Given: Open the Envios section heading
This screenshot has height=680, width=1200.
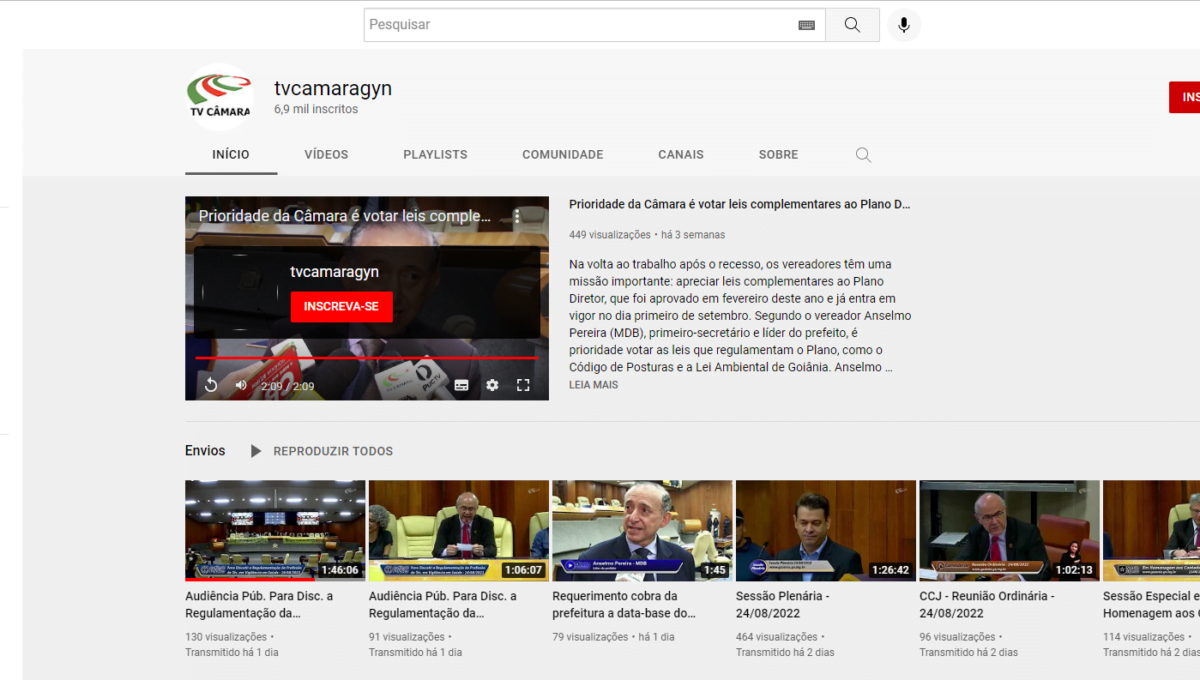Looking at the screenshot, I should 205,451.
